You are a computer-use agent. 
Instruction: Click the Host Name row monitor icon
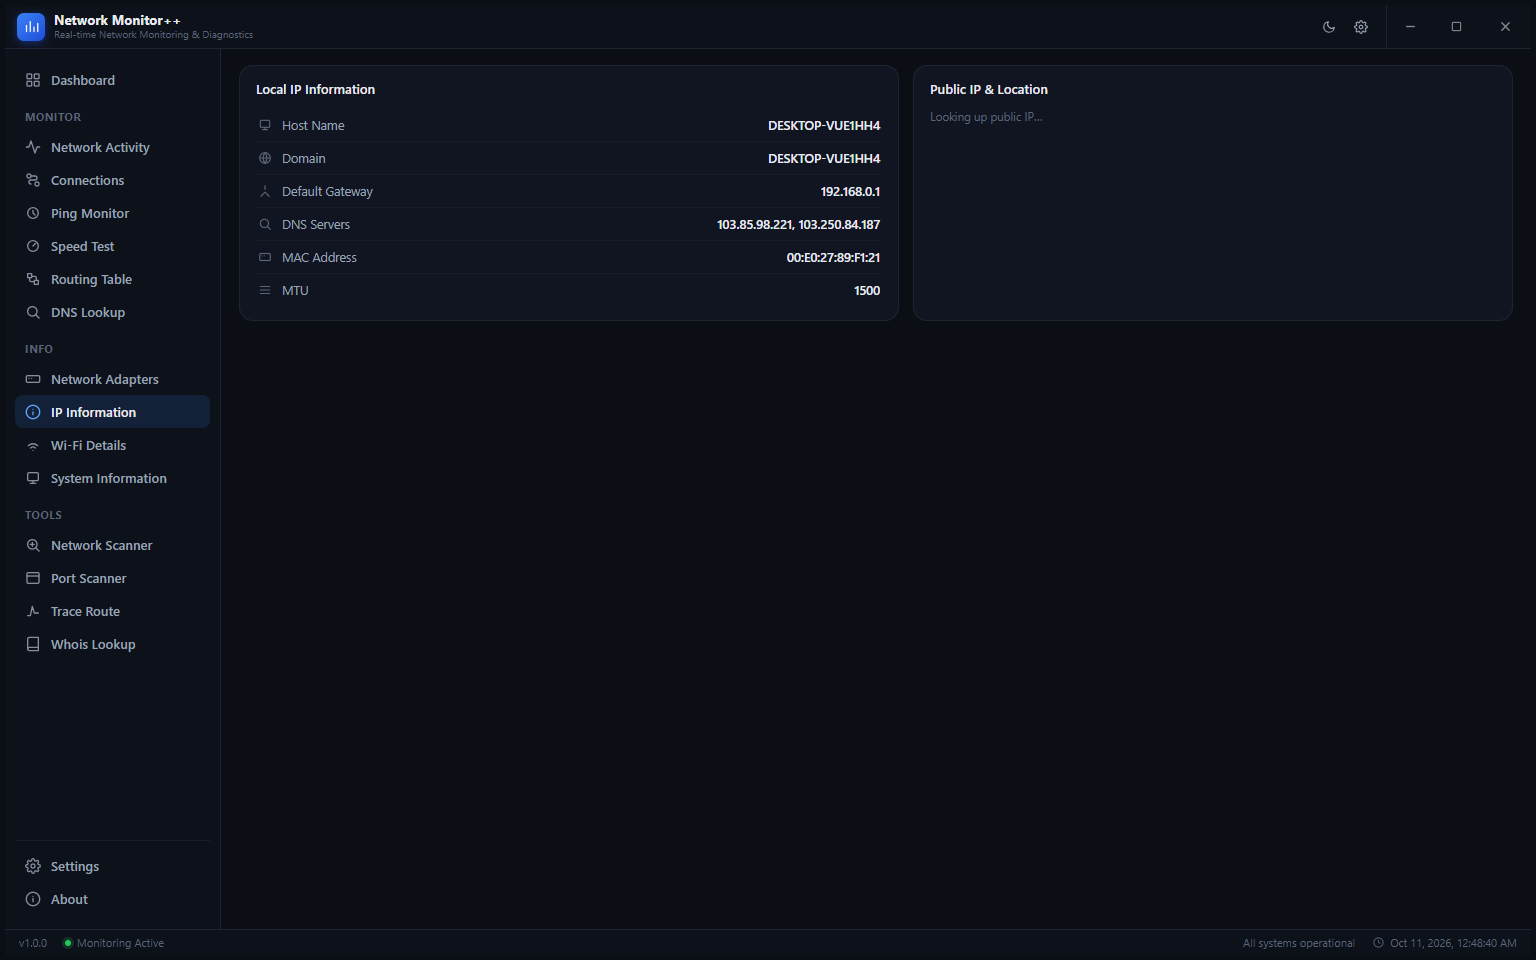(x=265, y=125)
